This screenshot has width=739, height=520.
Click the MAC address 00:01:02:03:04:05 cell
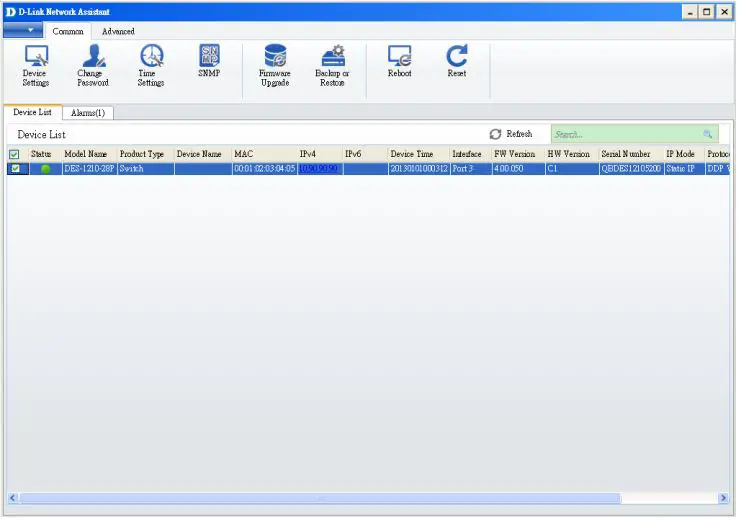[265, 169]
